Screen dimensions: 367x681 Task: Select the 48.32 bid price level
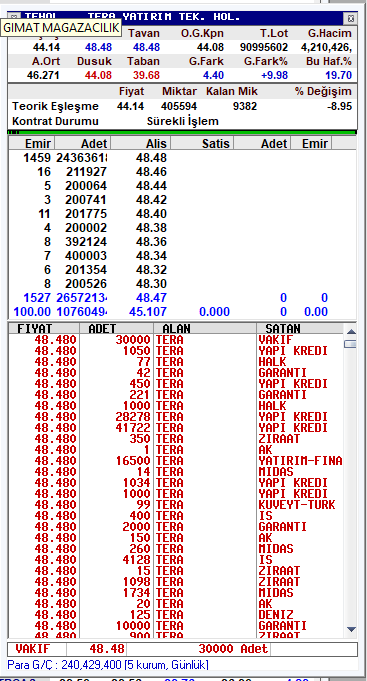(151, 270)
